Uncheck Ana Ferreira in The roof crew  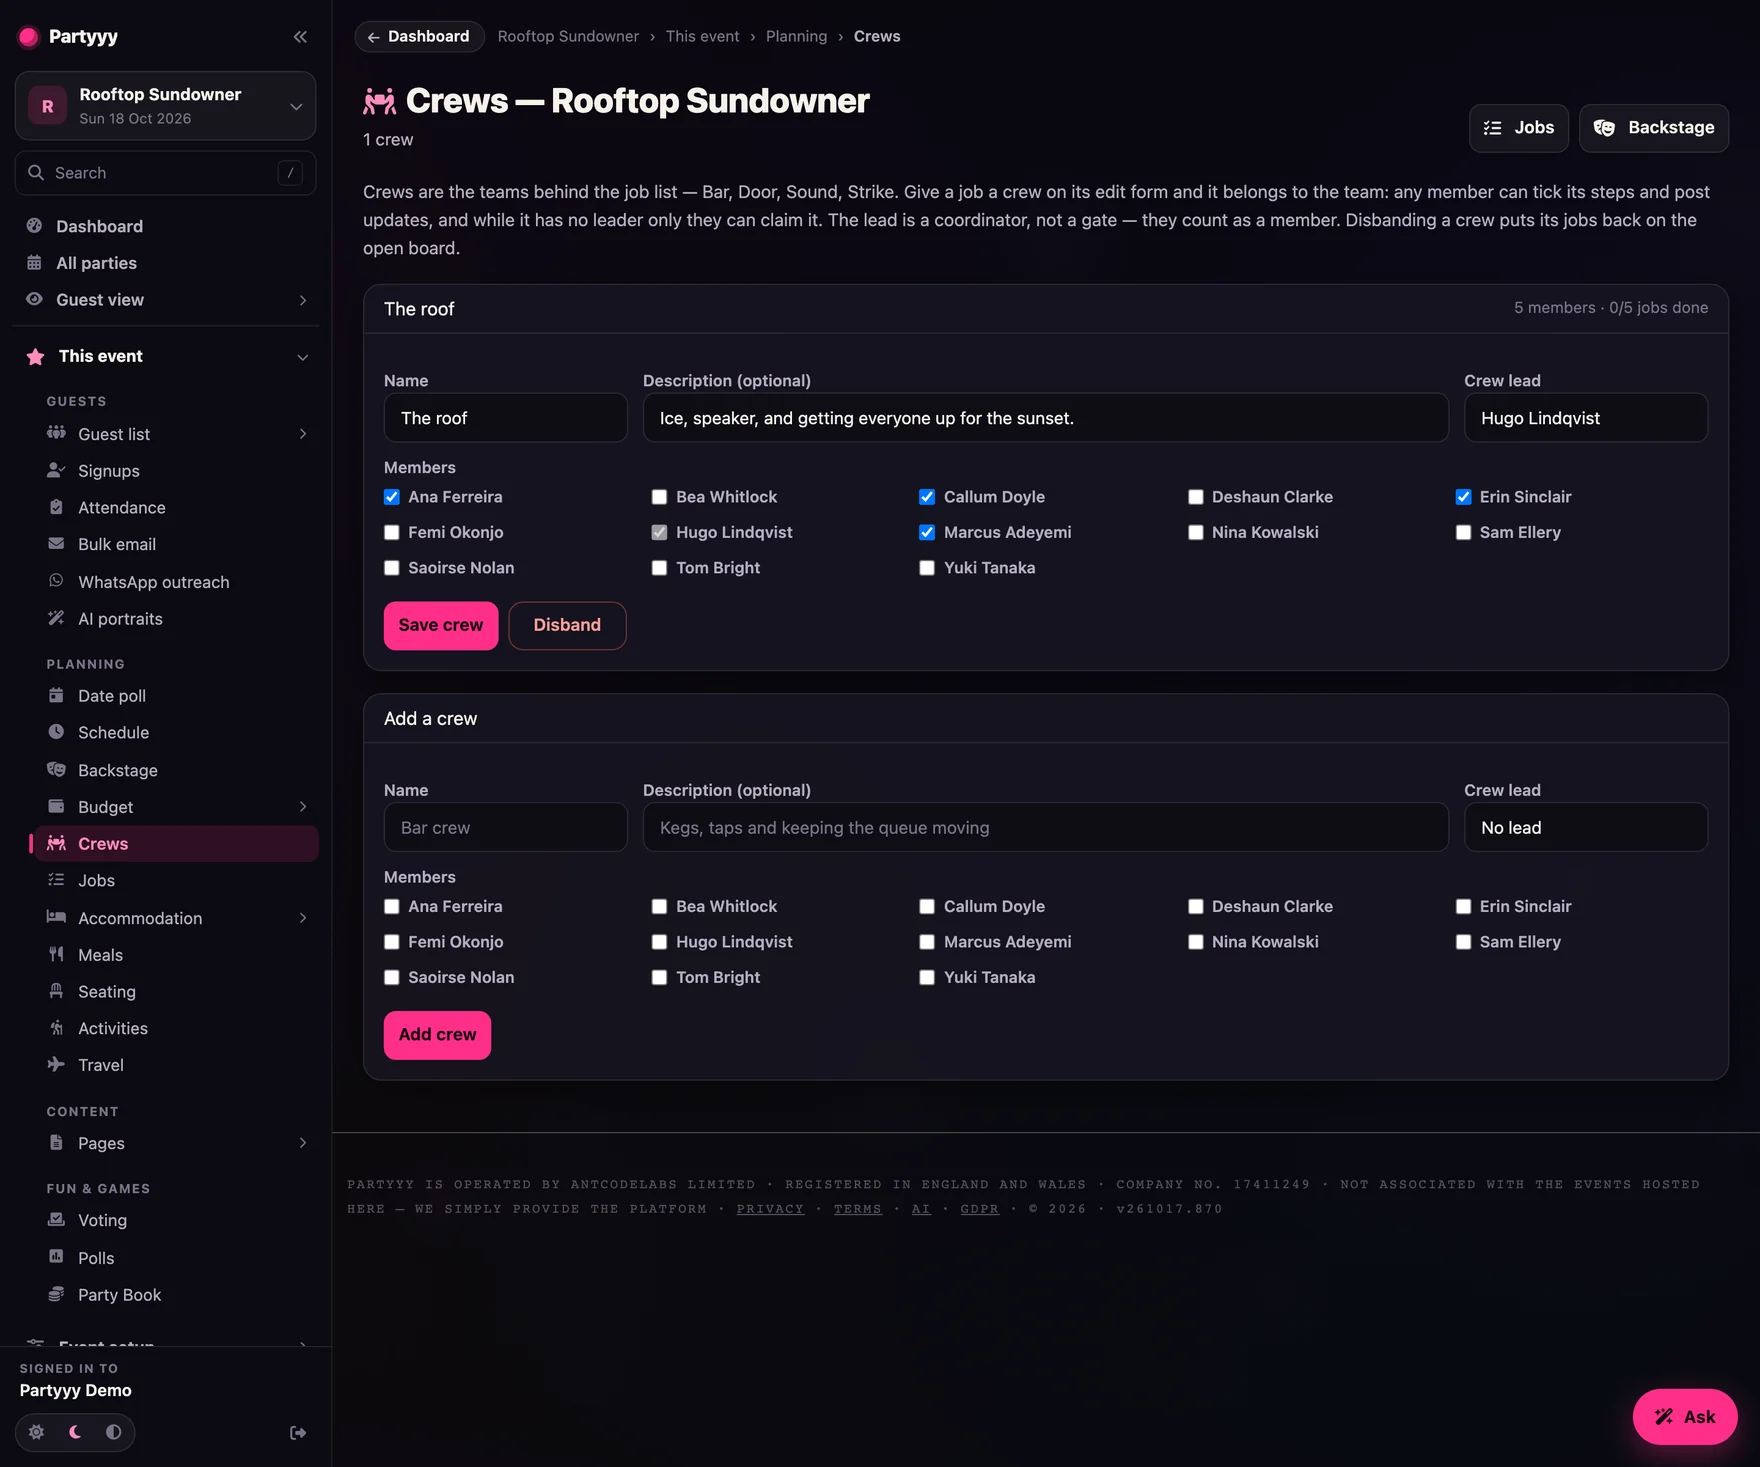(392, 497)
